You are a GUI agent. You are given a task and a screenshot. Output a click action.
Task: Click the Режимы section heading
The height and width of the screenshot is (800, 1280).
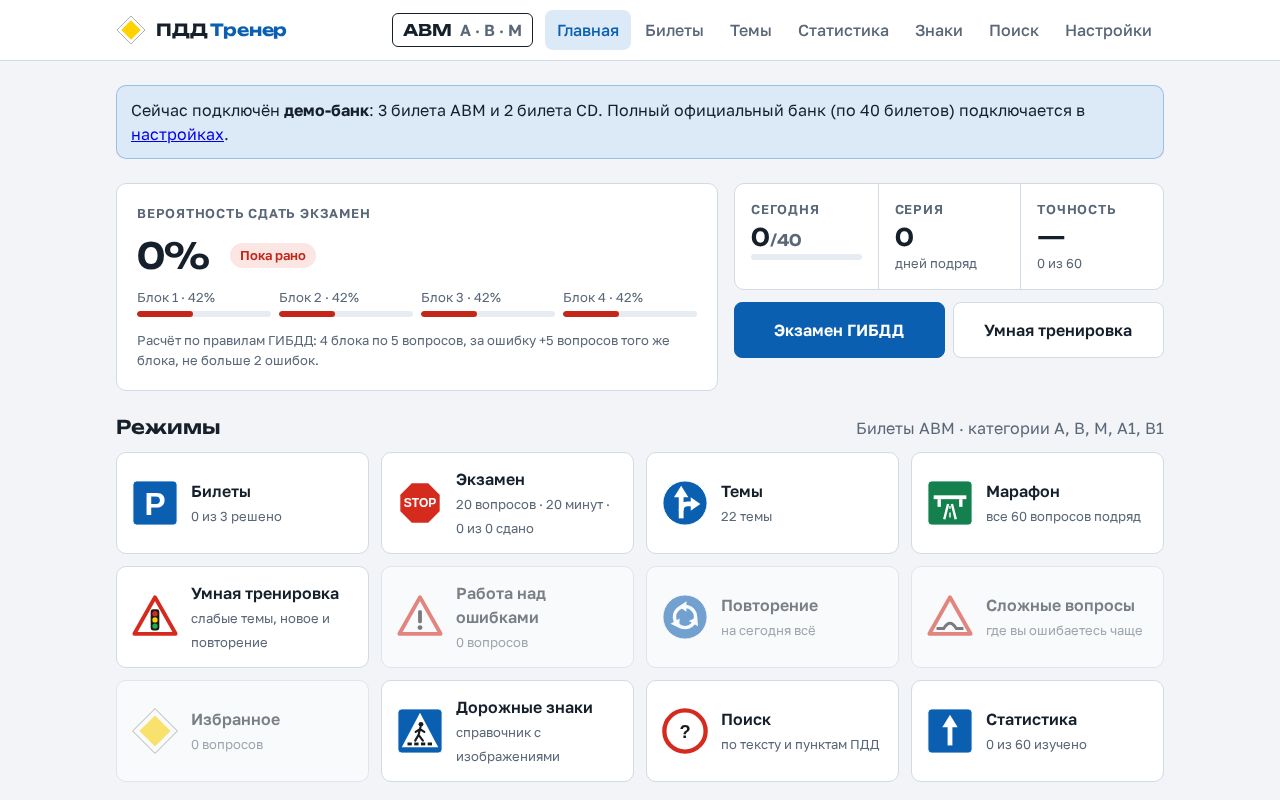(168, 428)
